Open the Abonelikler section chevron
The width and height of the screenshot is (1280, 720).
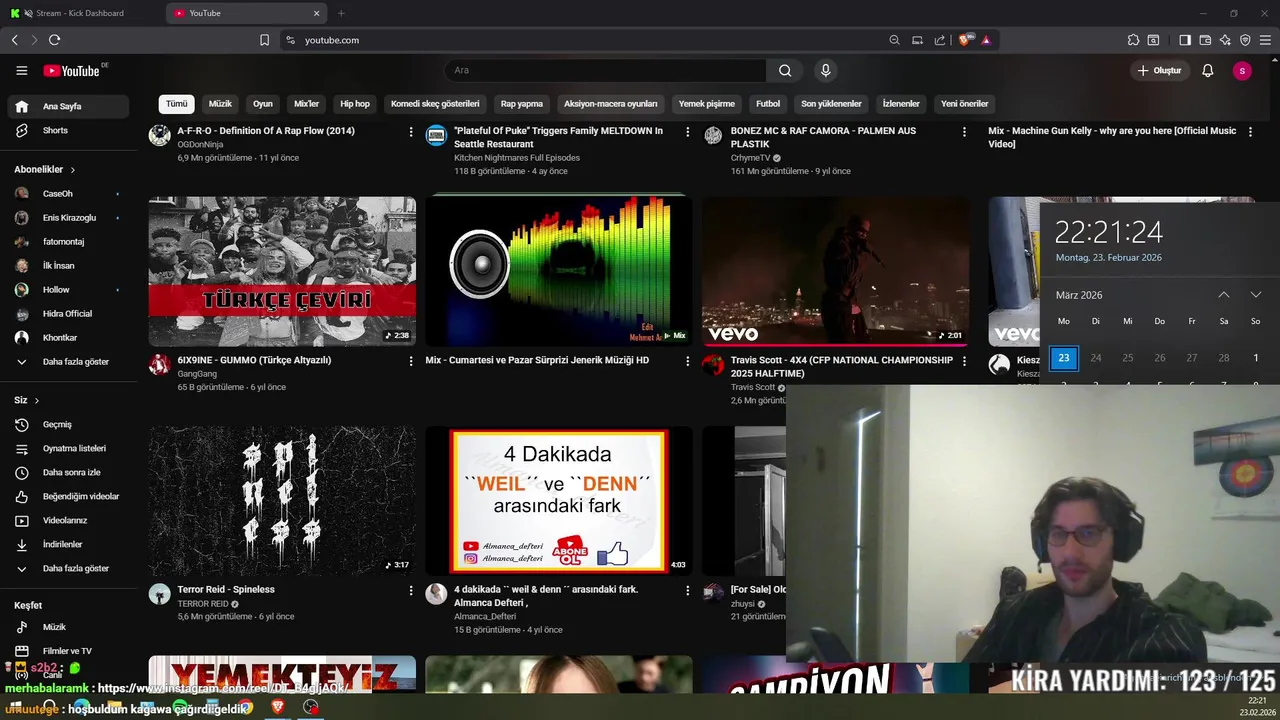click(73, 170)
